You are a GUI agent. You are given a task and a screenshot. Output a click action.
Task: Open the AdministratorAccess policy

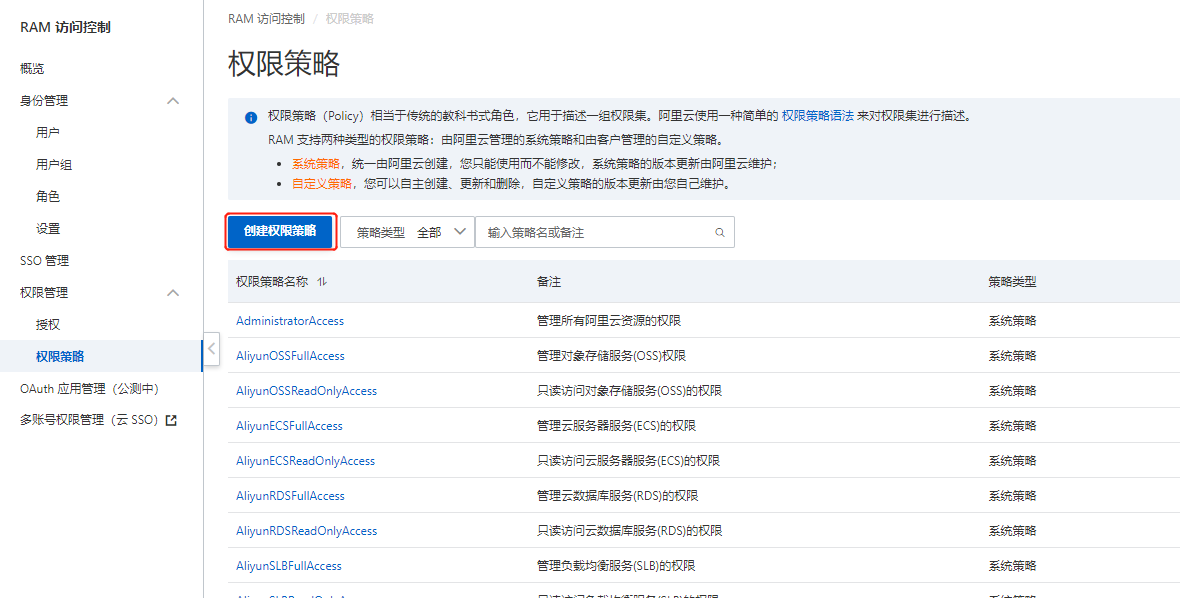290,320
